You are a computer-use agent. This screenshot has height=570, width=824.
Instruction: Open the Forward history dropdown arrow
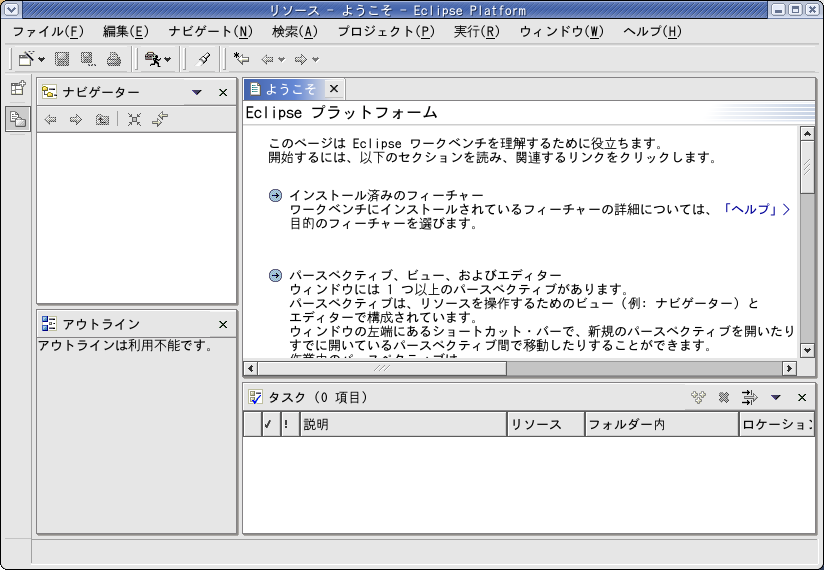coord(315,59)
